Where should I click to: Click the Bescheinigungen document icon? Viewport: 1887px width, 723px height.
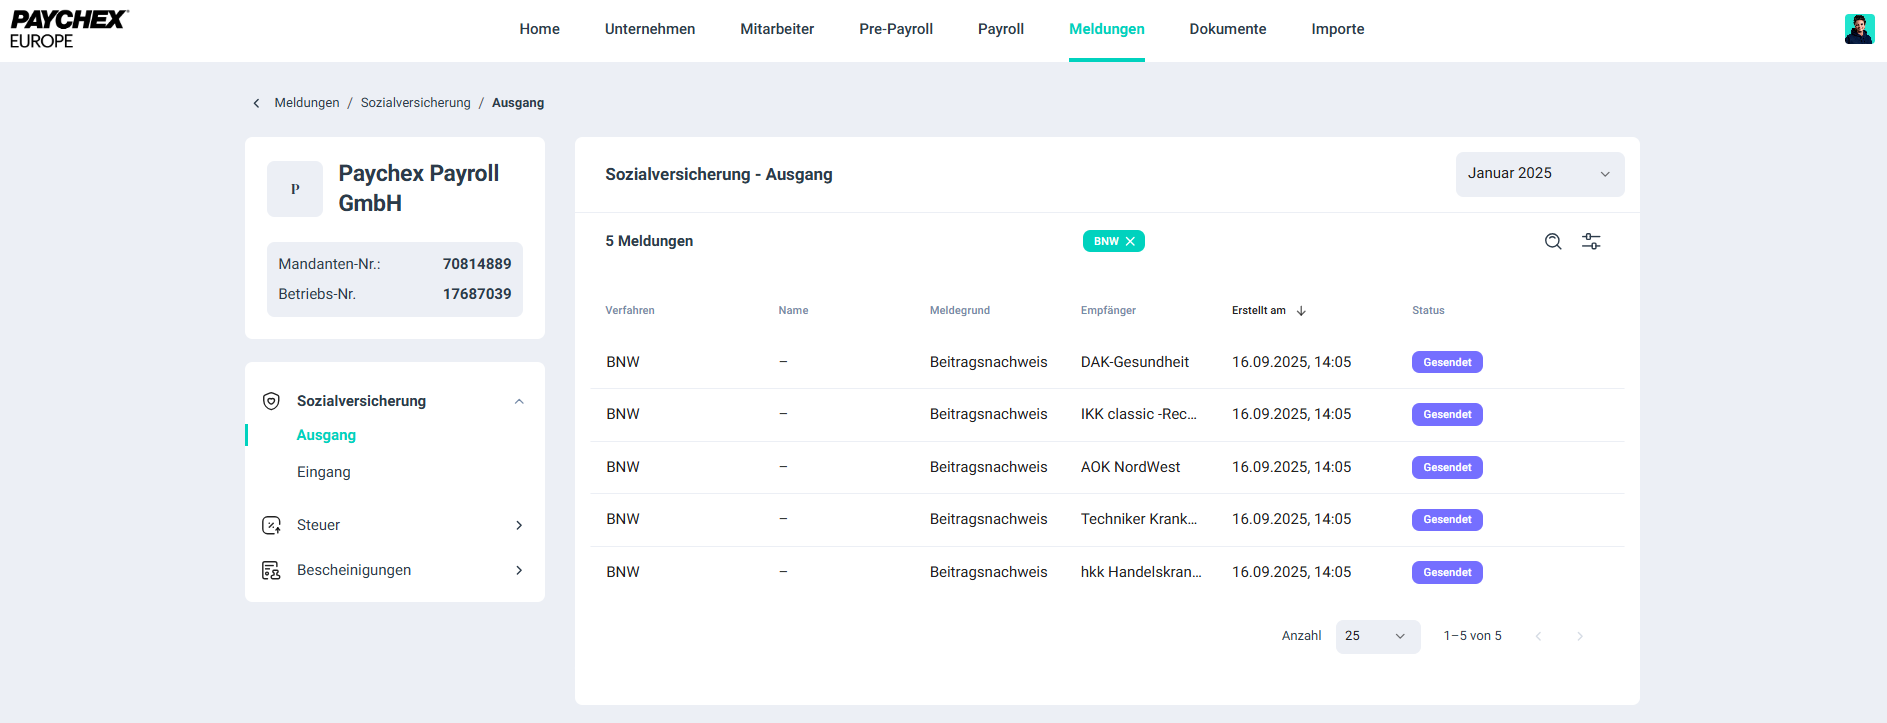click(x=271, y=570)
